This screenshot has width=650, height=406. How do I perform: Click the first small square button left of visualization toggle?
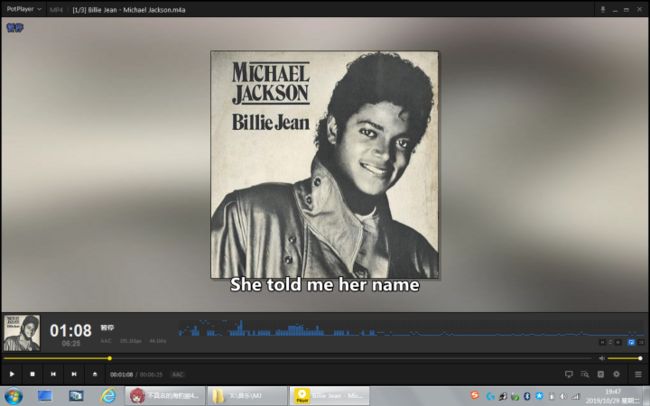(603, 342)
